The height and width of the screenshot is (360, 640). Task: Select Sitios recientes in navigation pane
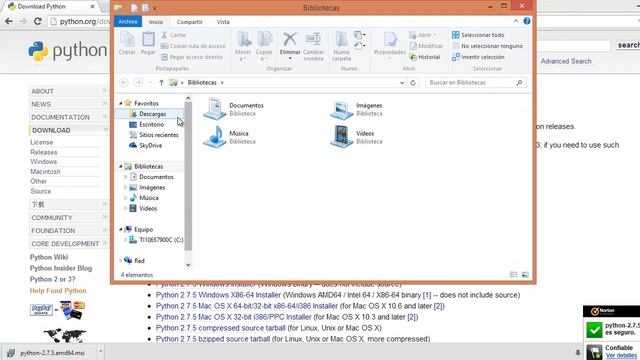point(159,135)
